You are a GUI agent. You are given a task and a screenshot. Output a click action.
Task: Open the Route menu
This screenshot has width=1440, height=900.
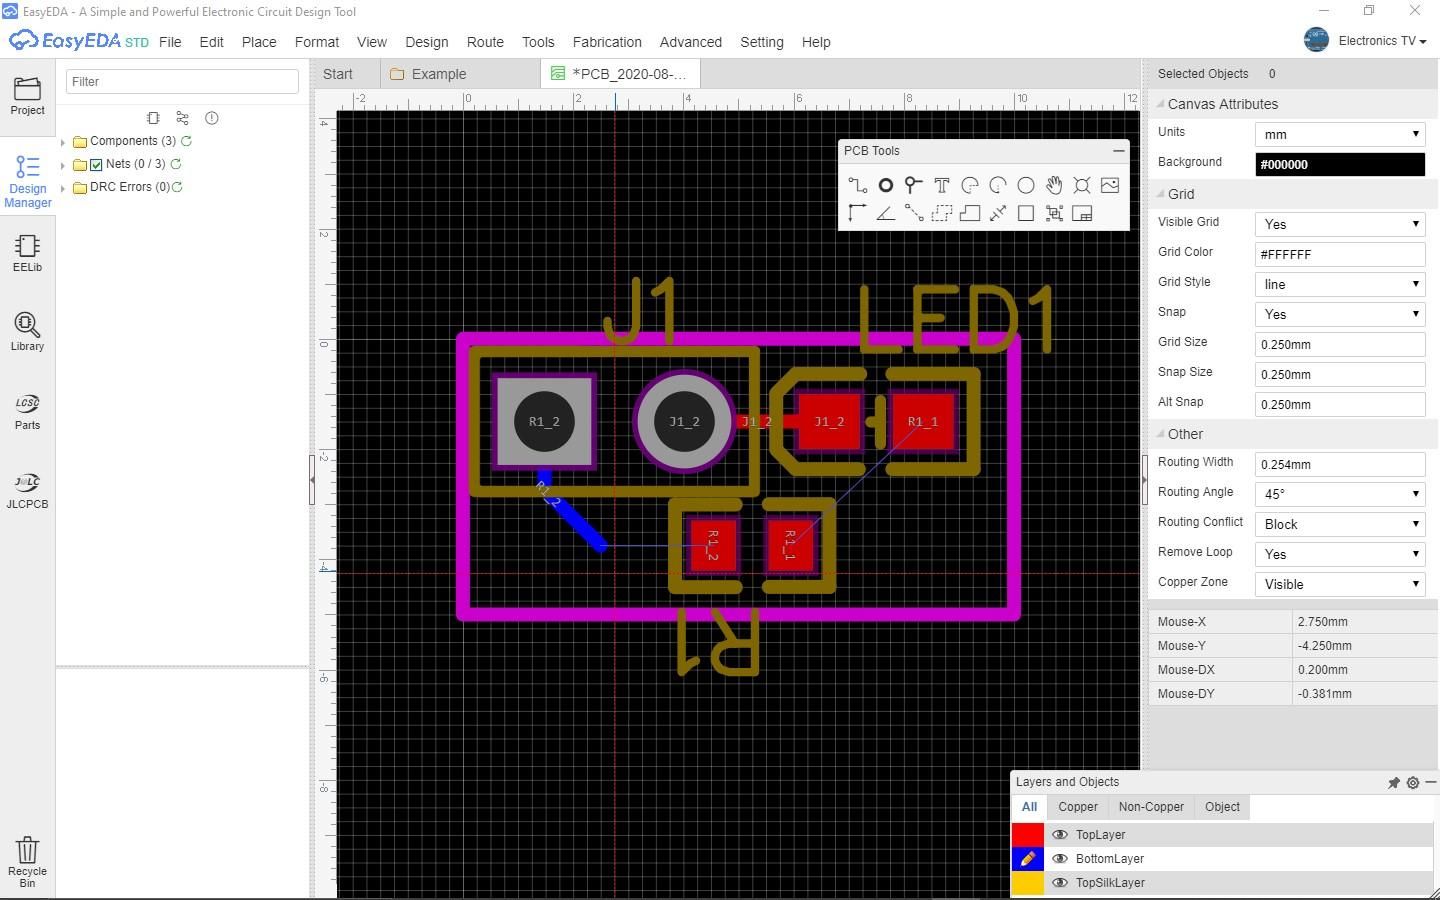tap(485, 42)
